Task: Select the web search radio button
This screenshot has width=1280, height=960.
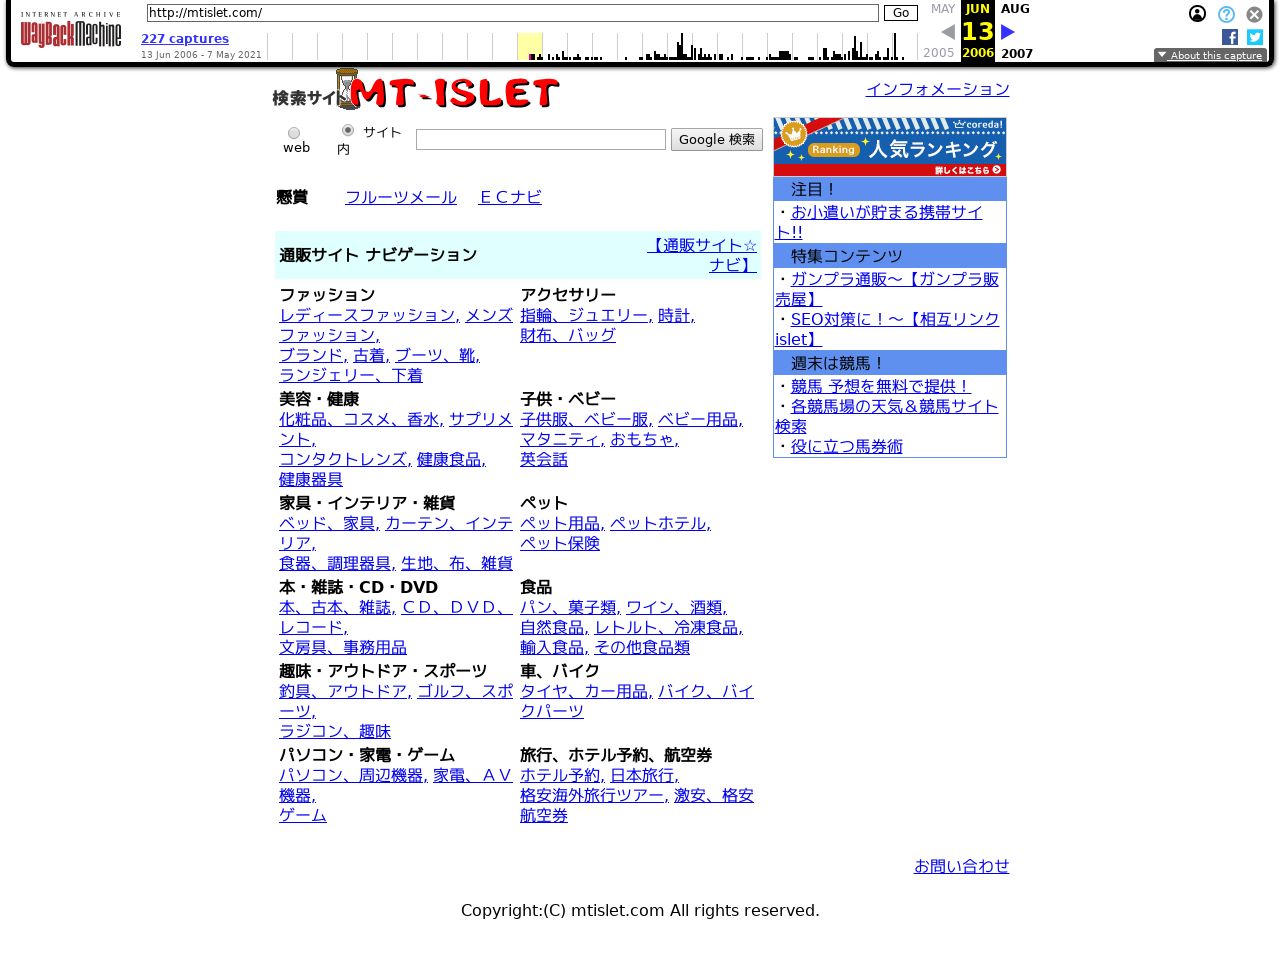Action: 294,133
